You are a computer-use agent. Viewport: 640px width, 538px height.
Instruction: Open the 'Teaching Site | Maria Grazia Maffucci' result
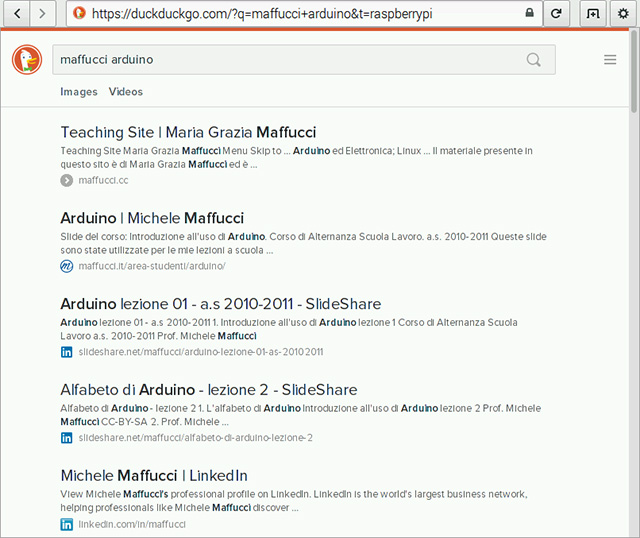[x=188, y=132]
